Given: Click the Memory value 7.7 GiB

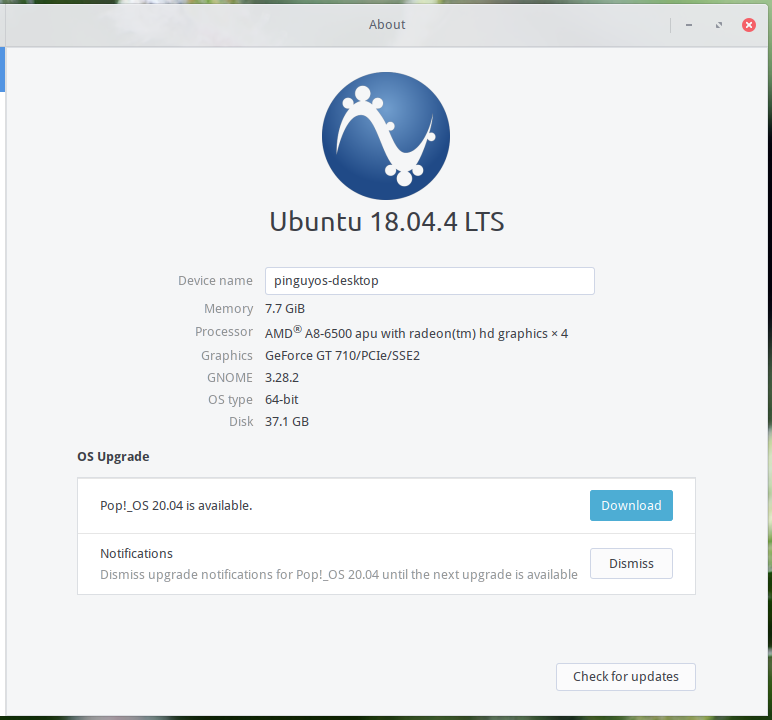Looking at the screenshot, I should (x=285, y=309).
